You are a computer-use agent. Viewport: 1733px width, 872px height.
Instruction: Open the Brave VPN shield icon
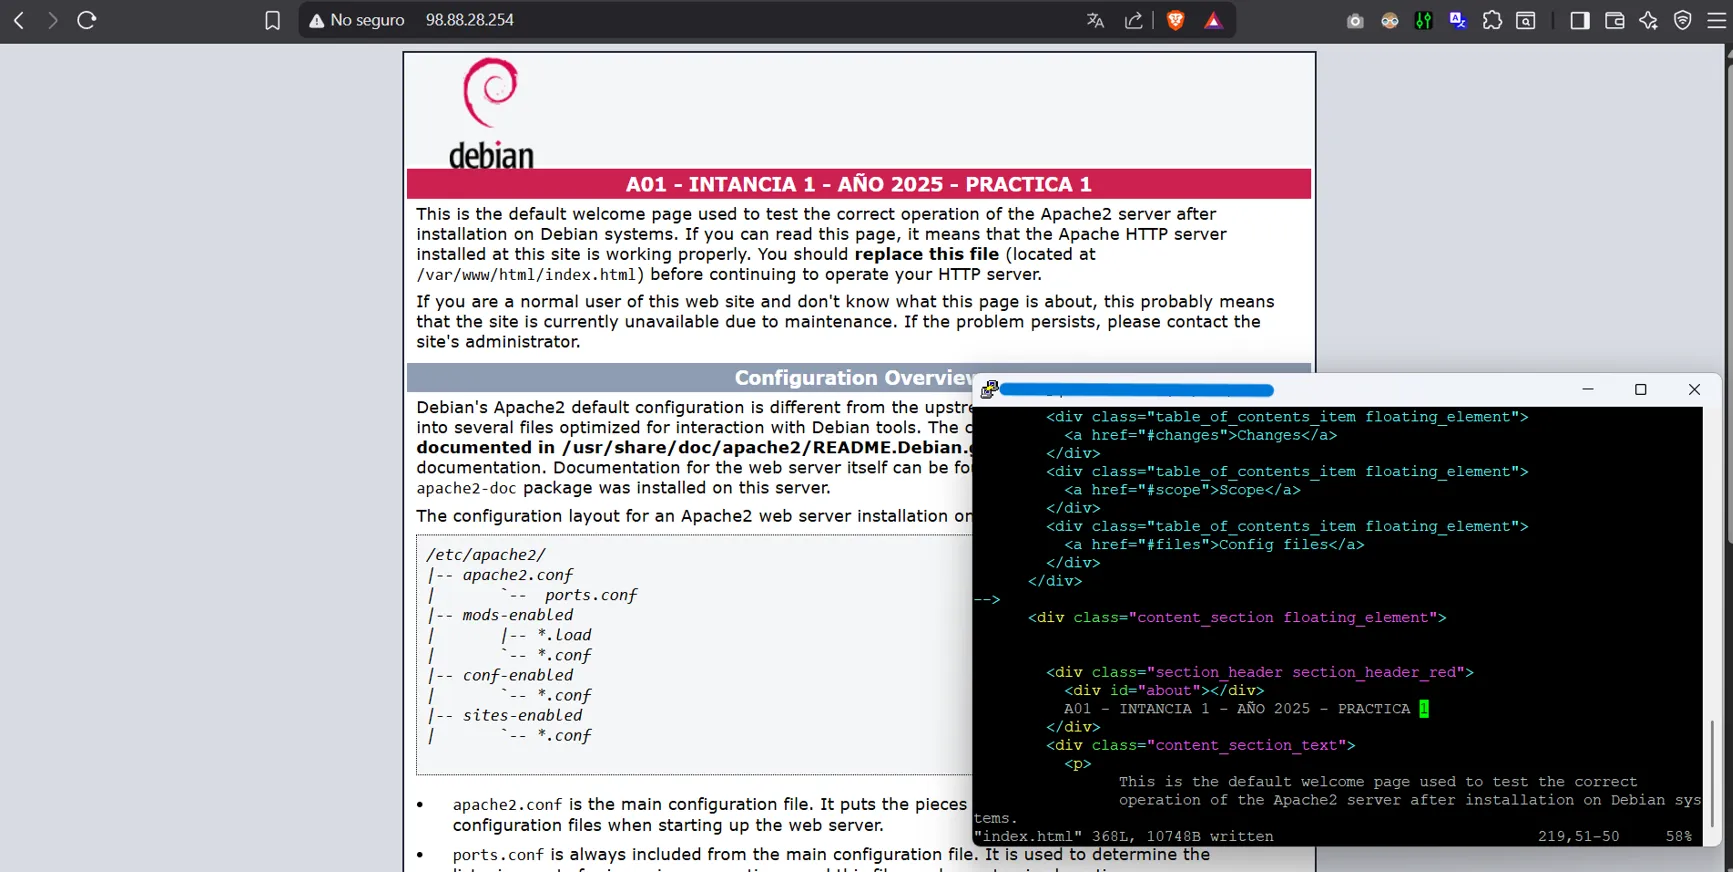tap(1683, 20)
